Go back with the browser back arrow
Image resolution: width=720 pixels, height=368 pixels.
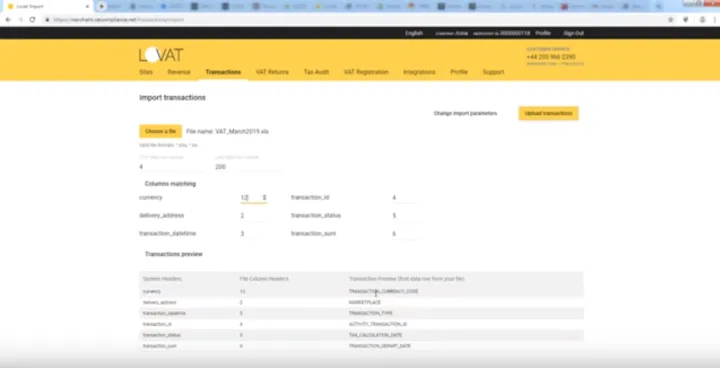[x=8, y=20]
